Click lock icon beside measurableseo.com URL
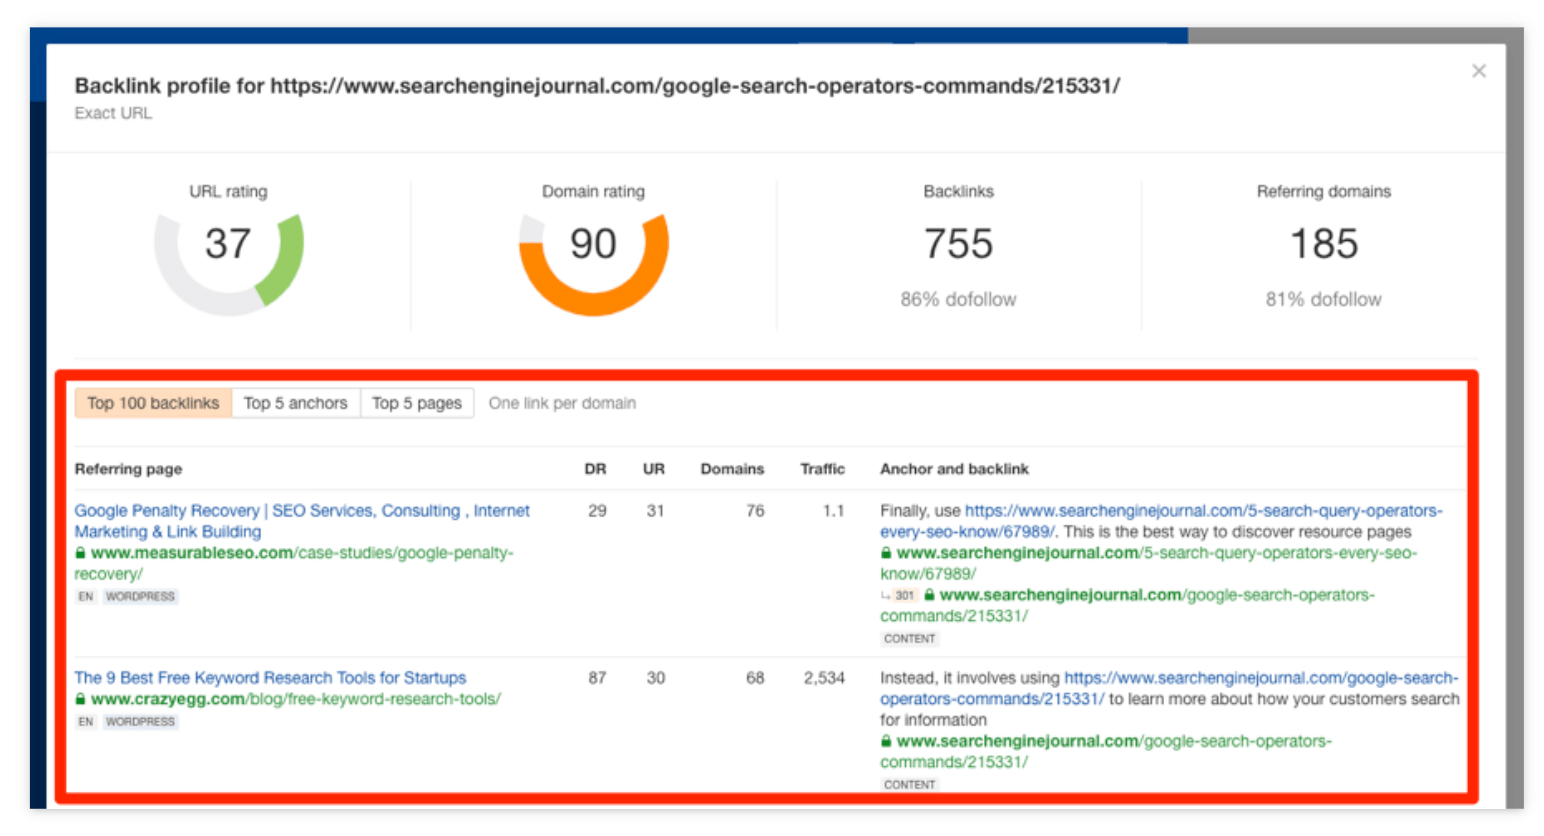 81,553
